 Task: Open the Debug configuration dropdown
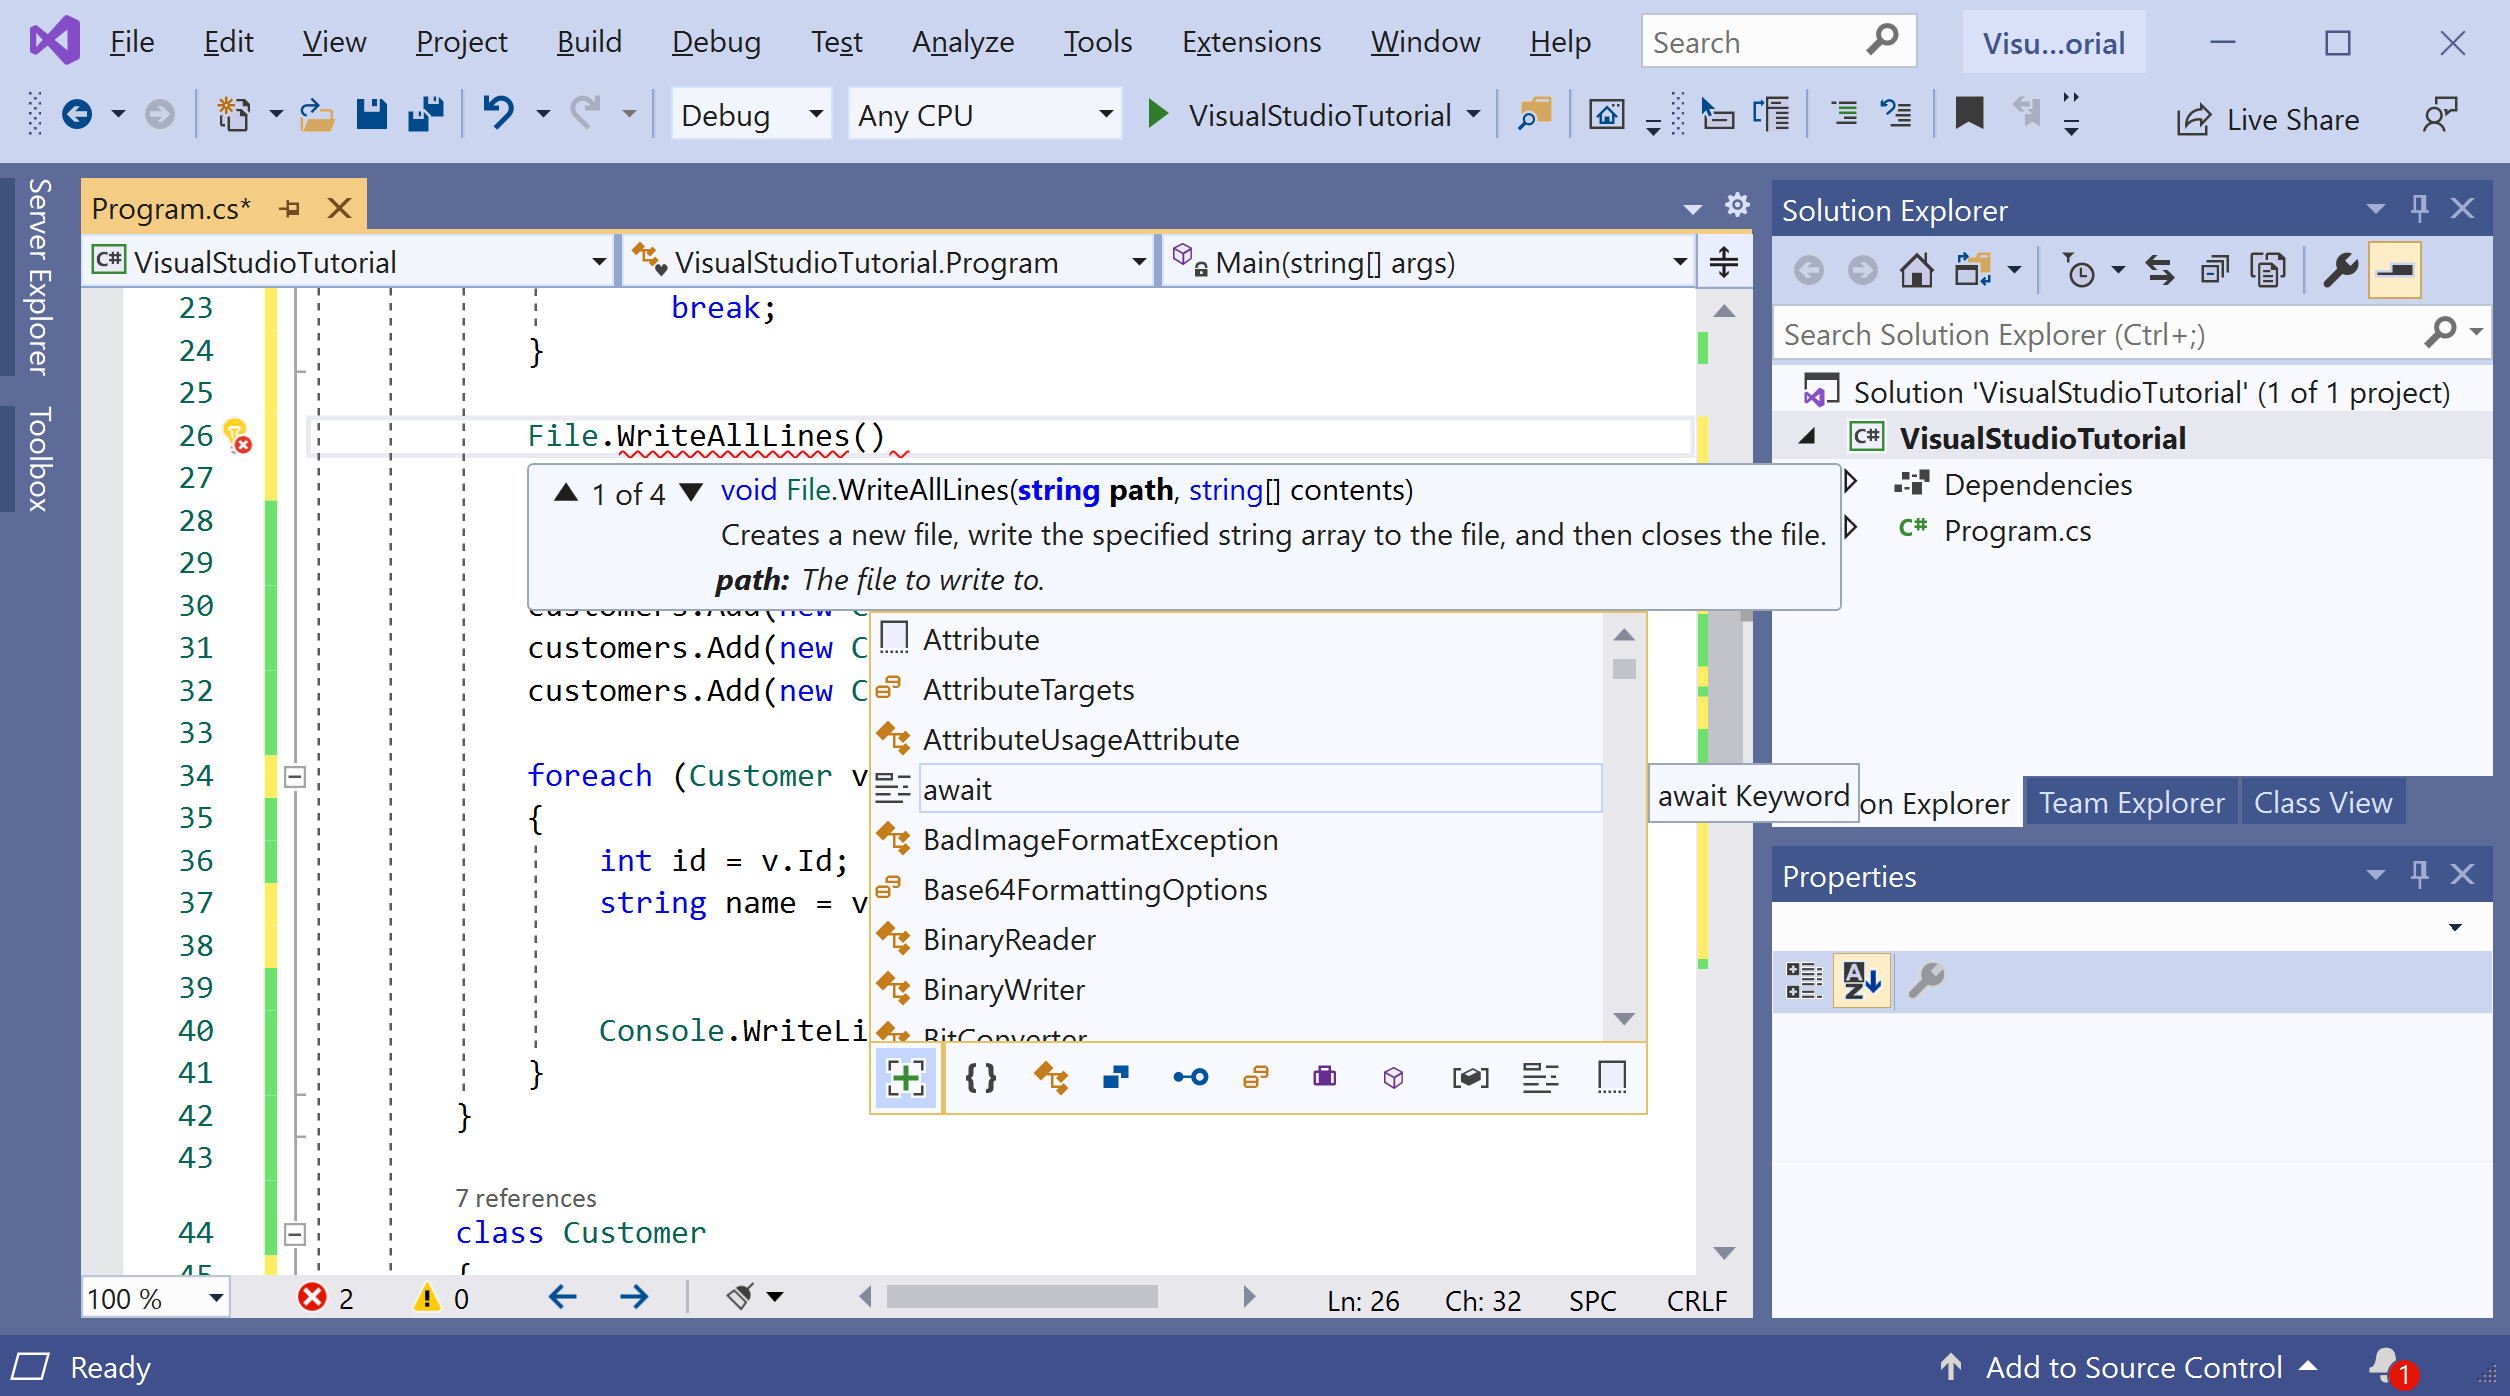(751, 115)
